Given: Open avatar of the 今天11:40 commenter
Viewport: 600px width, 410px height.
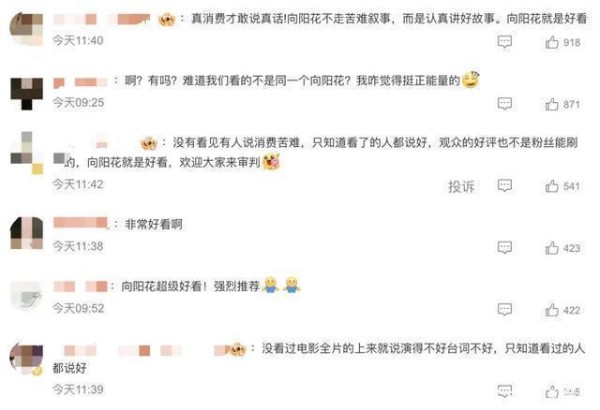Looking at the screenshot, I should [26, 29].
